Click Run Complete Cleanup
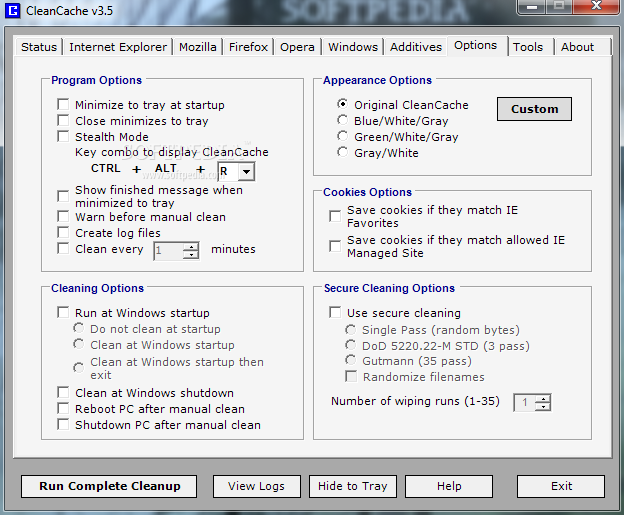Image resolution: width=624 pixels, height=515 pixels. [109, 486]
